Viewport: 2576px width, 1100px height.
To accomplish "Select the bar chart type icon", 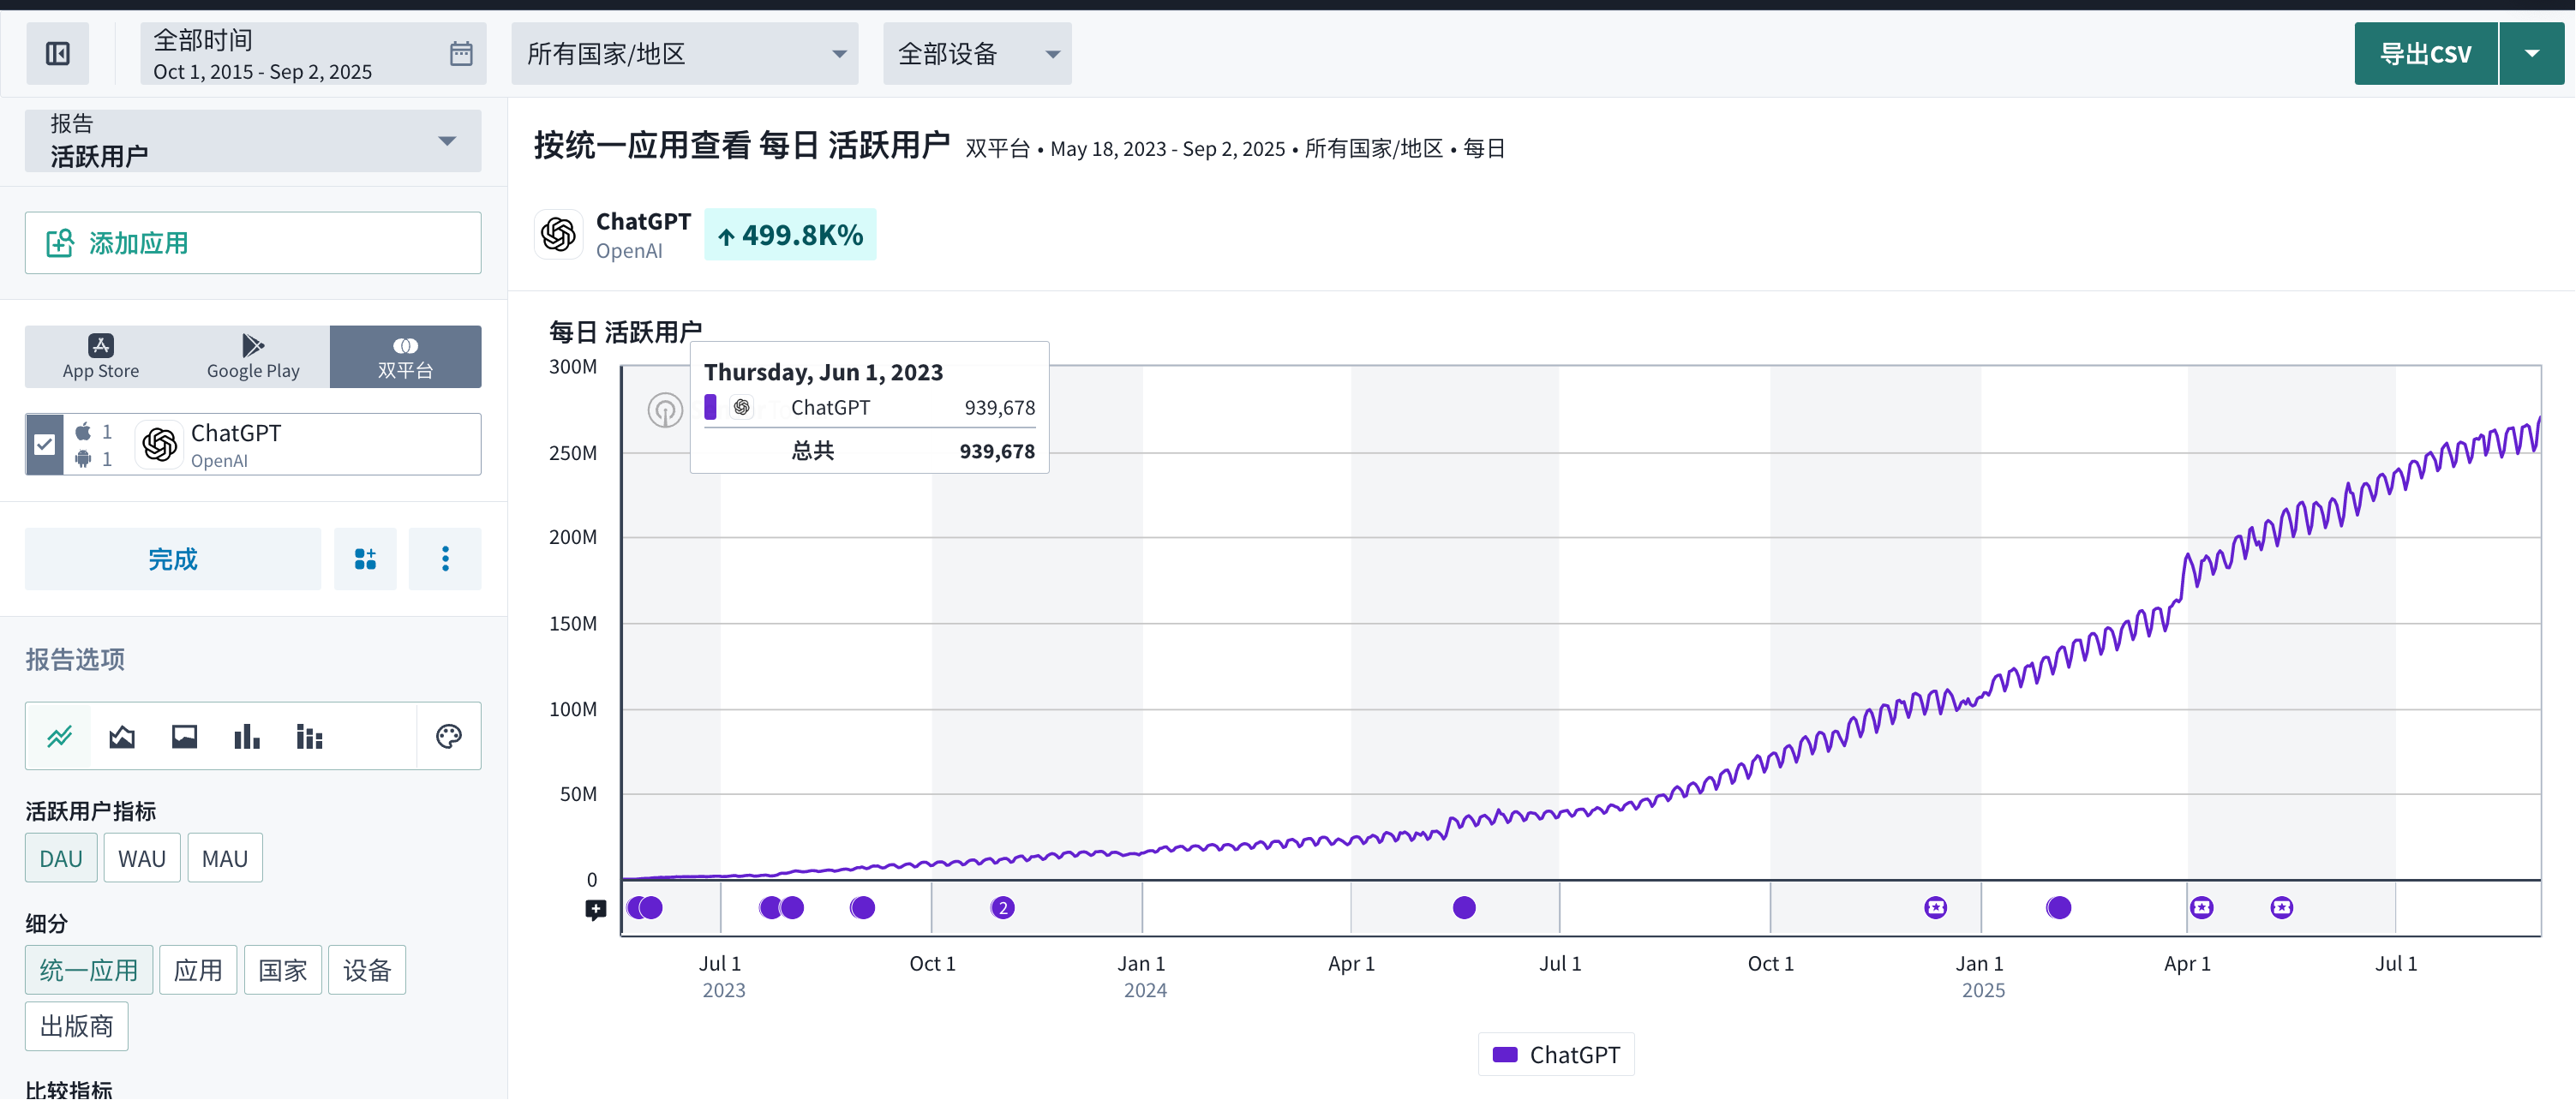I will tap(247, 737).
